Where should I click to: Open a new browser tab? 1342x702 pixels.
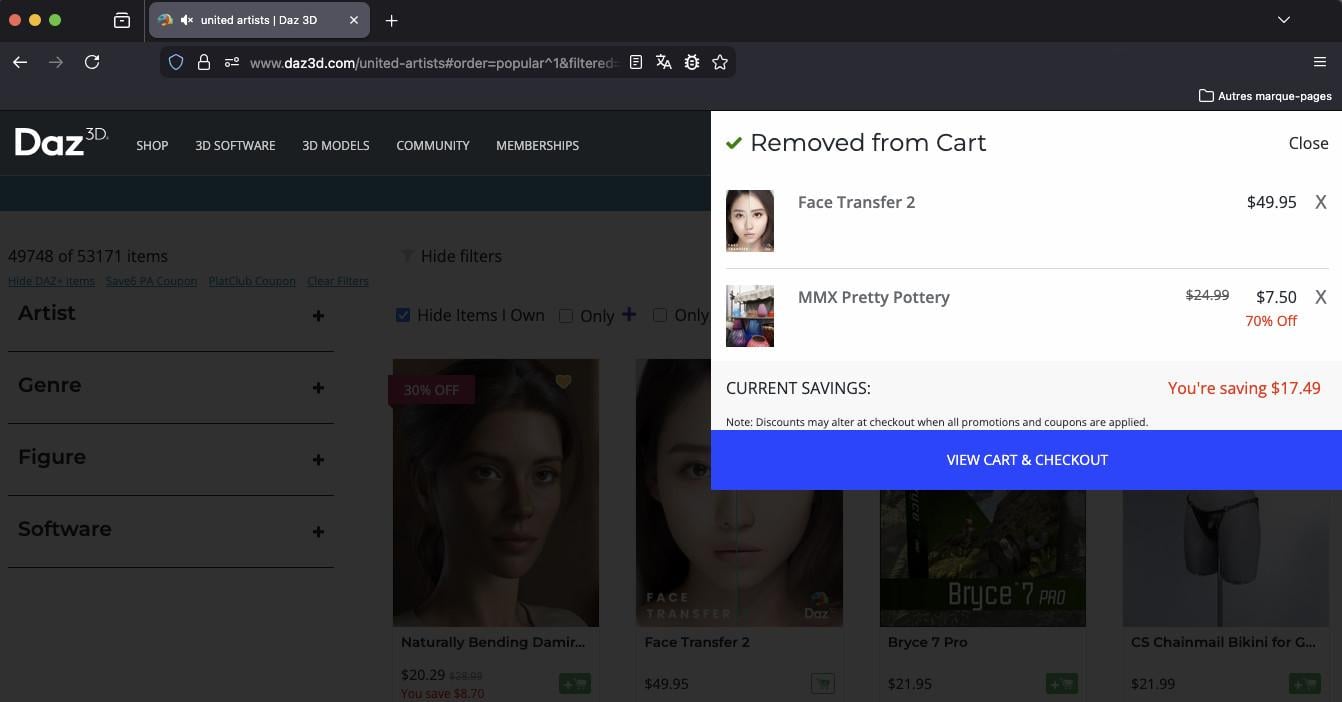coord(392,20)
